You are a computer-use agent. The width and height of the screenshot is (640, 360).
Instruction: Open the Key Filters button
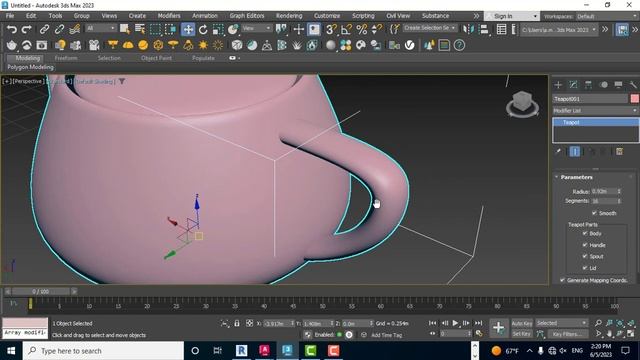point(567,334)
